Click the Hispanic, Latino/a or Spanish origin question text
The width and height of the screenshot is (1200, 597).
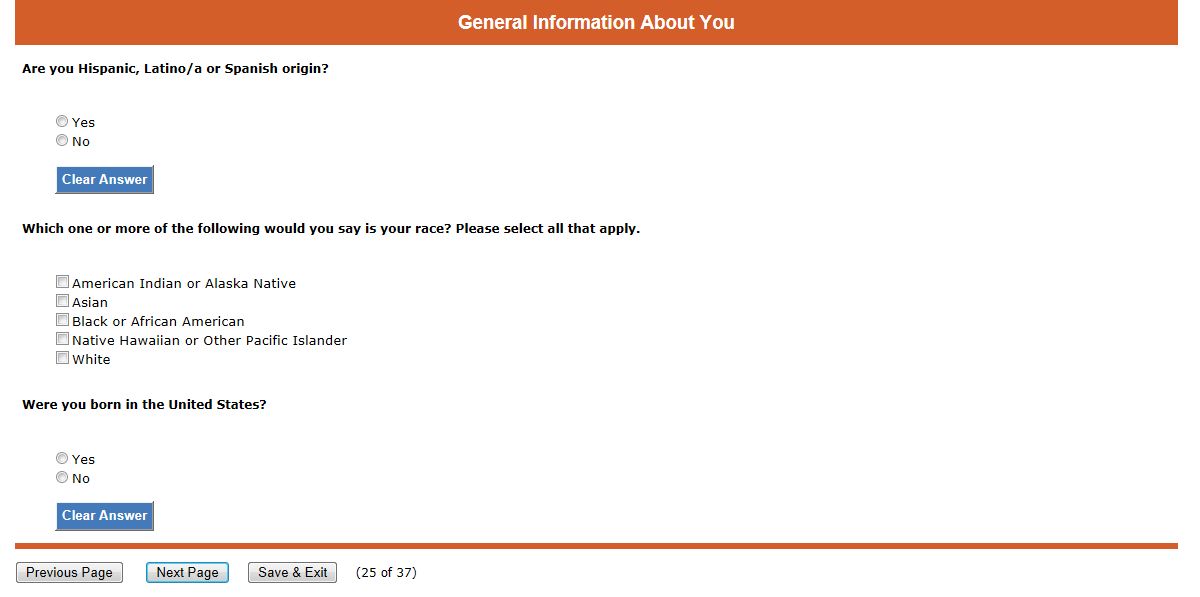(175, 69)
